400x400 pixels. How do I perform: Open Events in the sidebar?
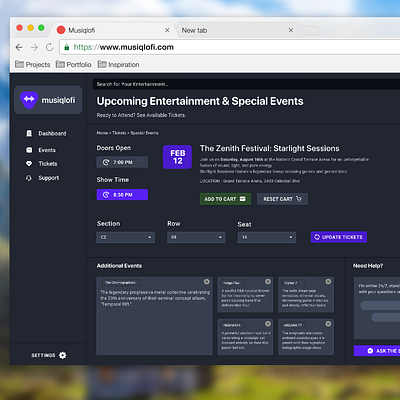[x=41, y=150]
